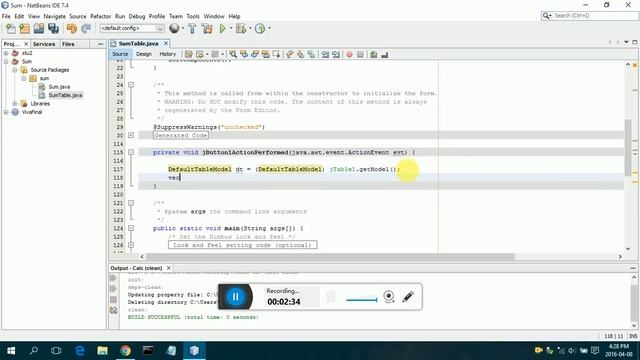Viewport: 640px width, 360px height.
Task: Open dropdown arrow next to Run Project
Action: pyautogui.click(x=231, y=29)
